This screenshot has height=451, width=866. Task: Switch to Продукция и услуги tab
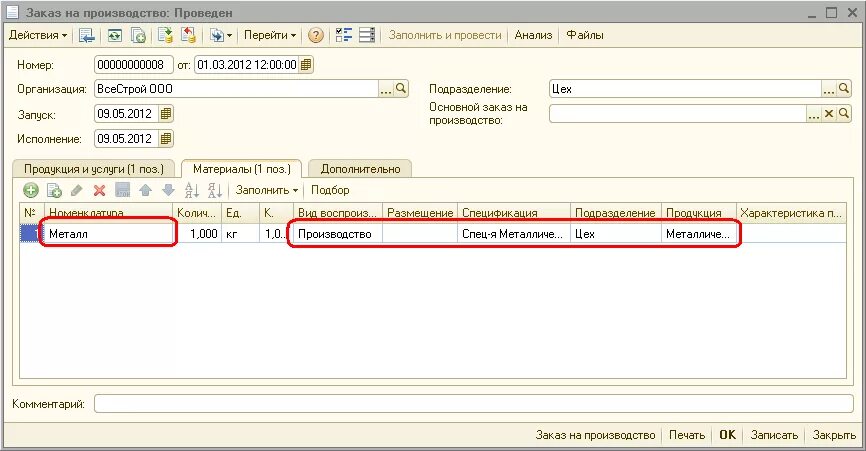pyautogui.click(x=94, y=169)
